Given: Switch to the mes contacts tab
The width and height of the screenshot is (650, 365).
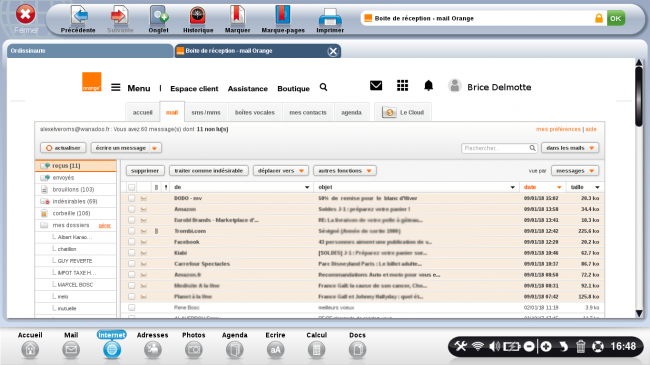Looking at the screenshot, I should [x=308, y=112].
